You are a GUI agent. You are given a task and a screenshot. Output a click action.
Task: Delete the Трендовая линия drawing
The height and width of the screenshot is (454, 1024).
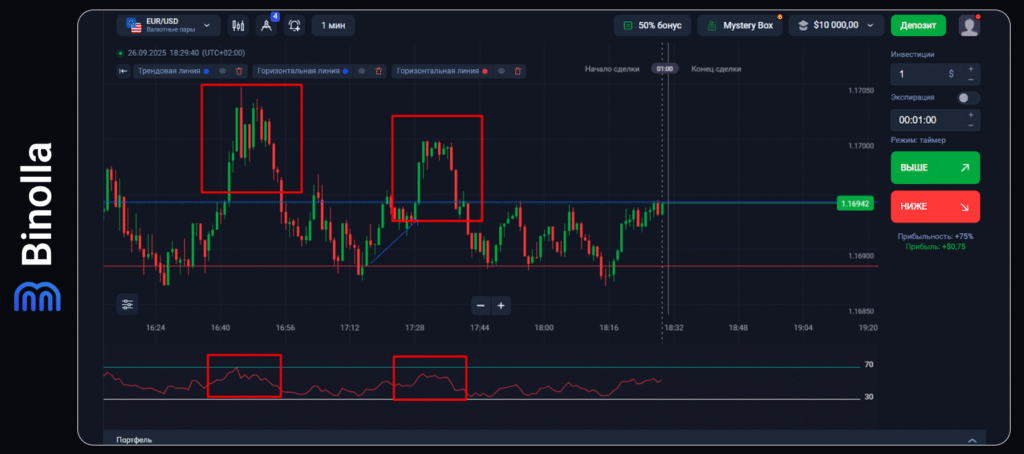click(239, 71)
